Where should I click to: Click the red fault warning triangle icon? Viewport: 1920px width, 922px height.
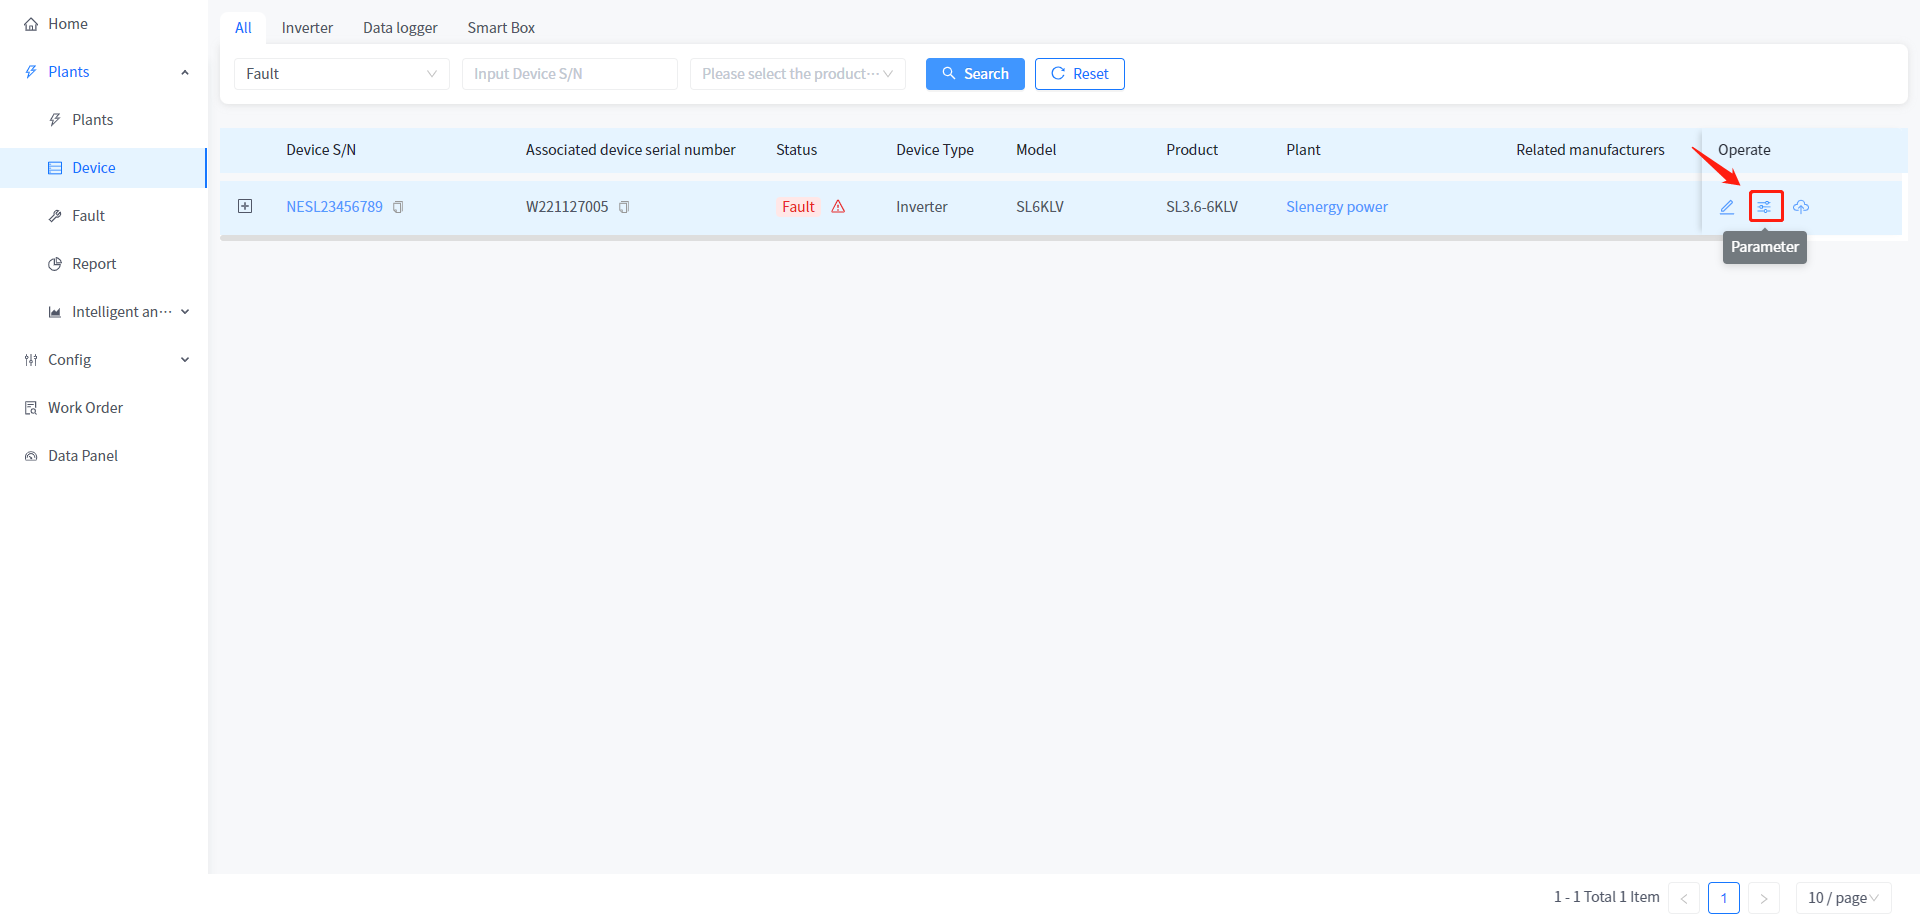click(x=838, y=207)
